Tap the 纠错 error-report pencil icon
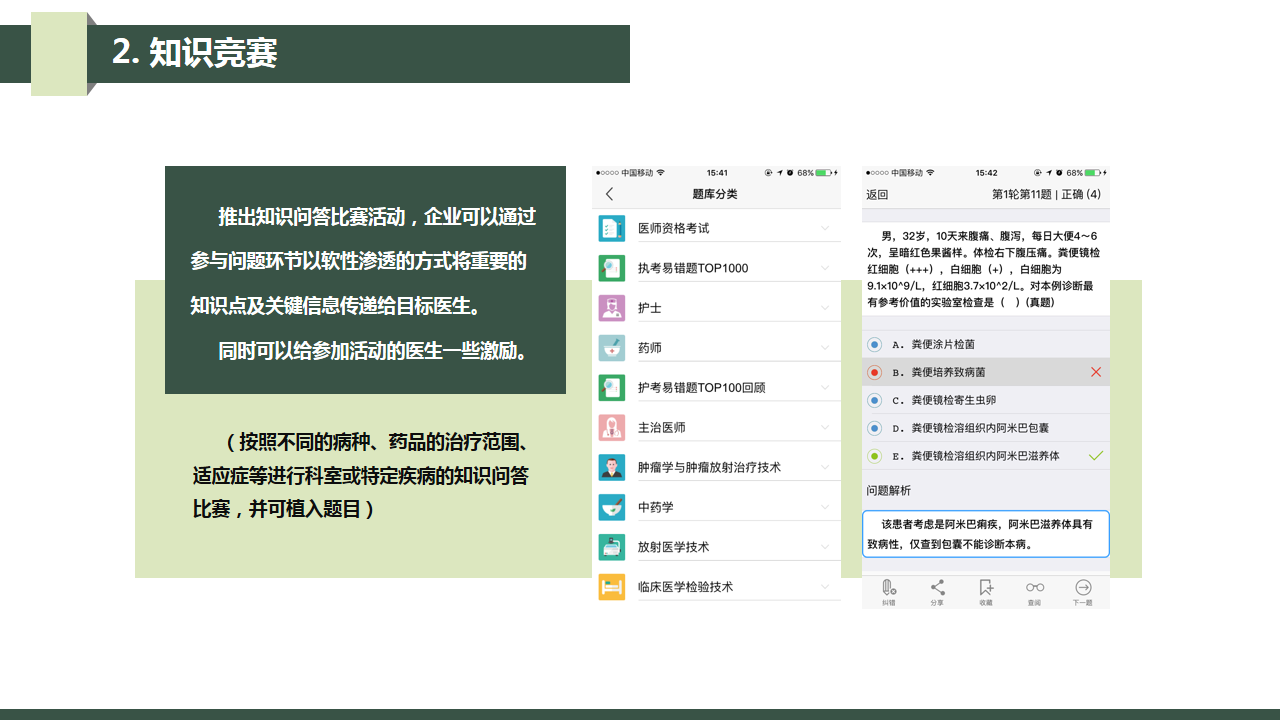1280x720 pixels. tap(888, 591)
